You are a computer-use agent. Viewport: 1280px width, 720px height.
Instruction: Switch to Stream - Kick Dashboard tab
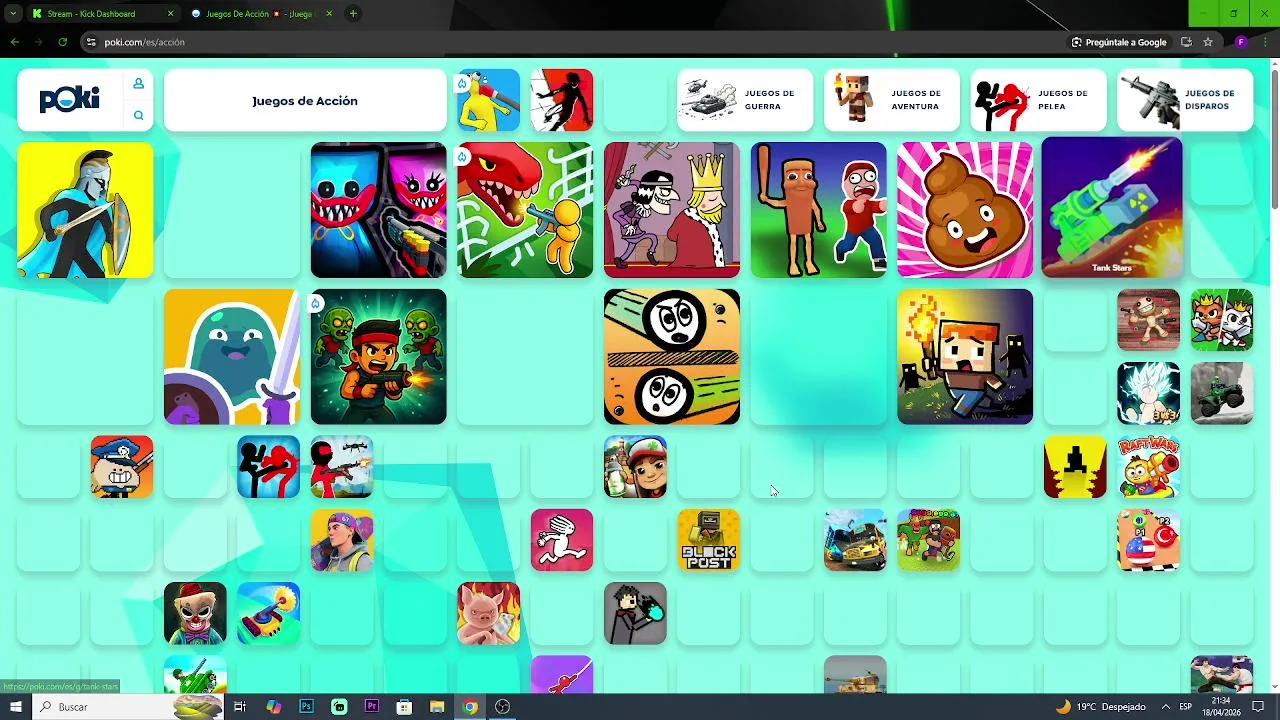(103, 14)
